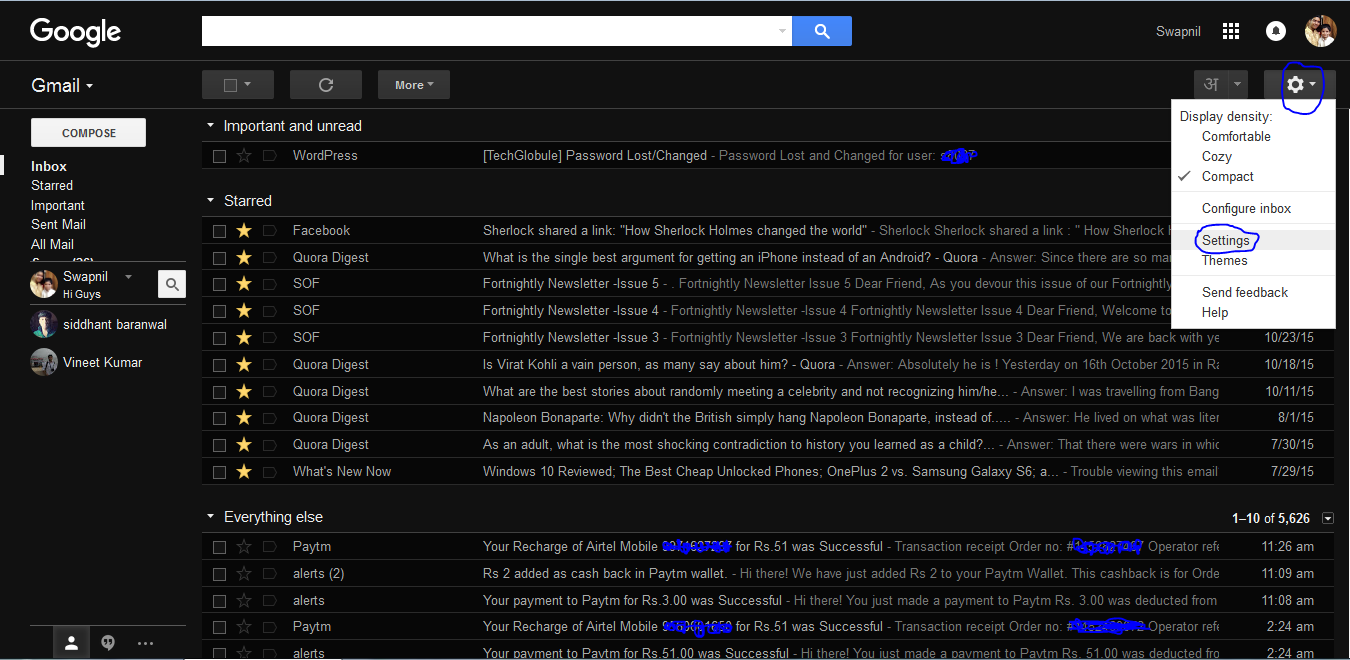Open Swapnil chat status dropdown
Screen dimensions: 1350x660
(128, 277)
